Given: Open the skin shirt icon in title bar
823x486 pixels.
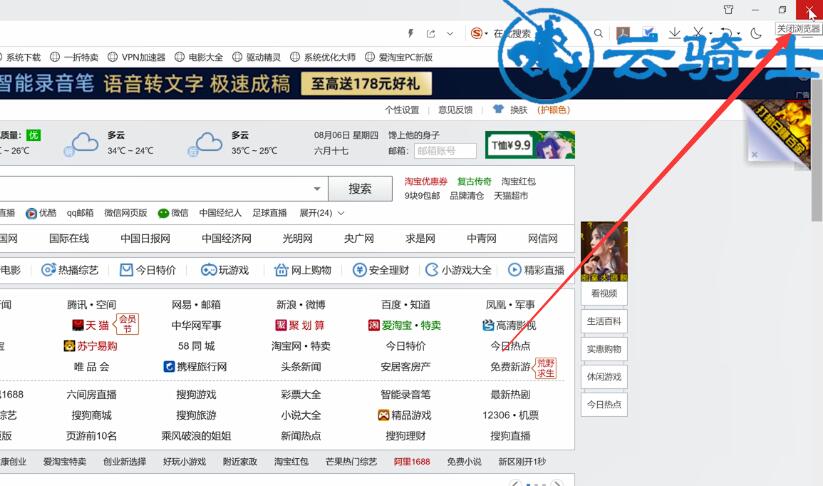Looking at the screenshot, I should point(729,9).
